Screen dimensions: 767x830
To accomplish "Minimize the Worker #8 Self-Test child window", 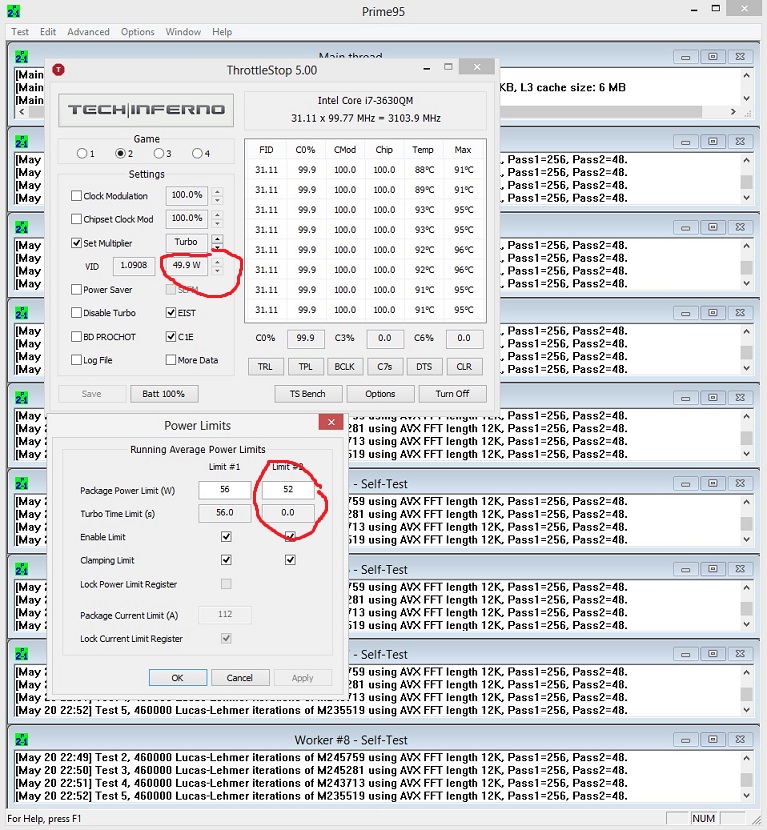I will [x=685, y=739].
